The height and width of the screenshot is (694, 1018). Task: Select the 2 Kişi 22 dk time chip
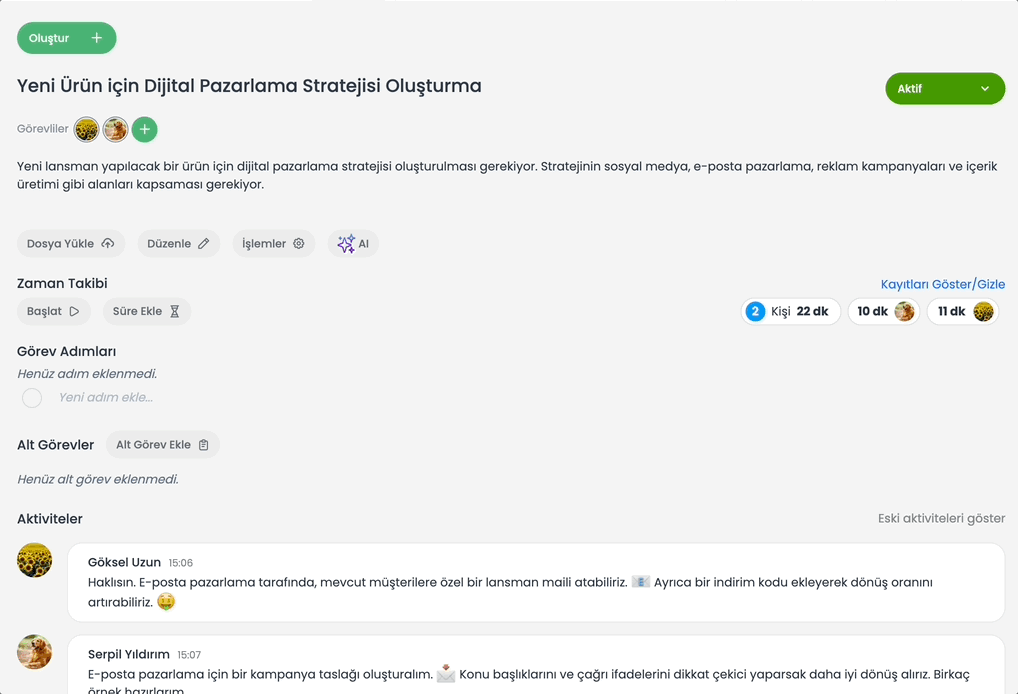coord(791,312)
